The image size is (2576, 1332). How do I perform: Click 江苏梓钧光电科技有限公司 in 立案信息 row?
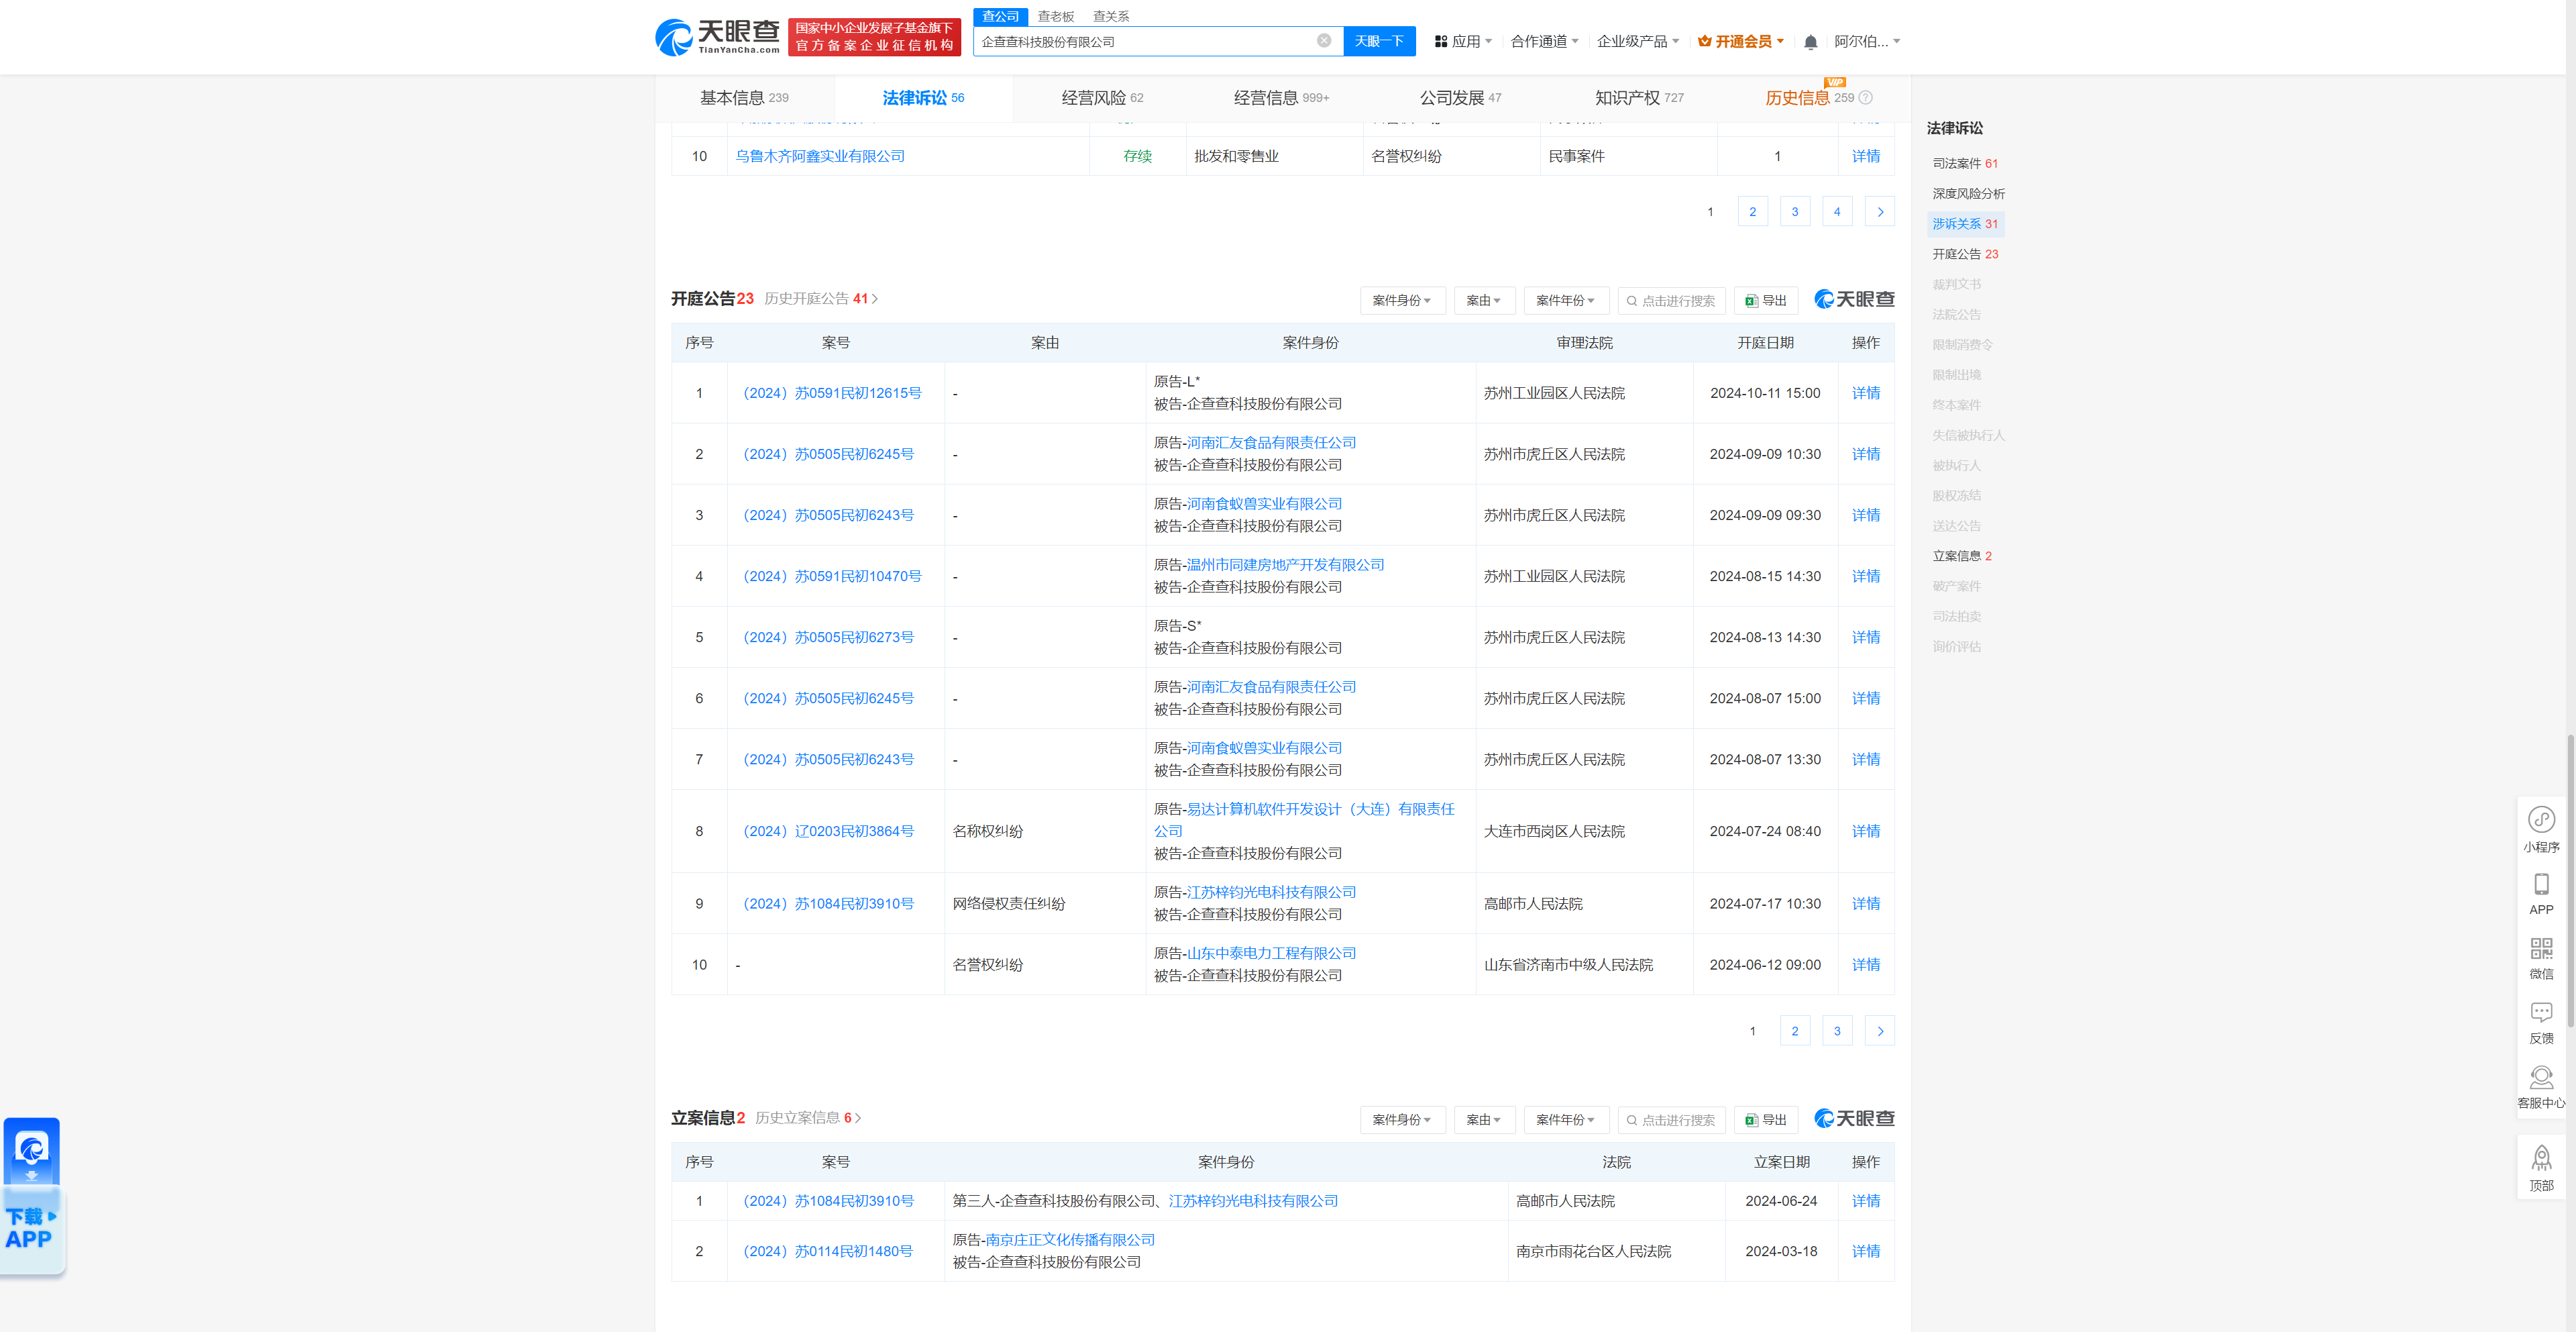1253,1201
